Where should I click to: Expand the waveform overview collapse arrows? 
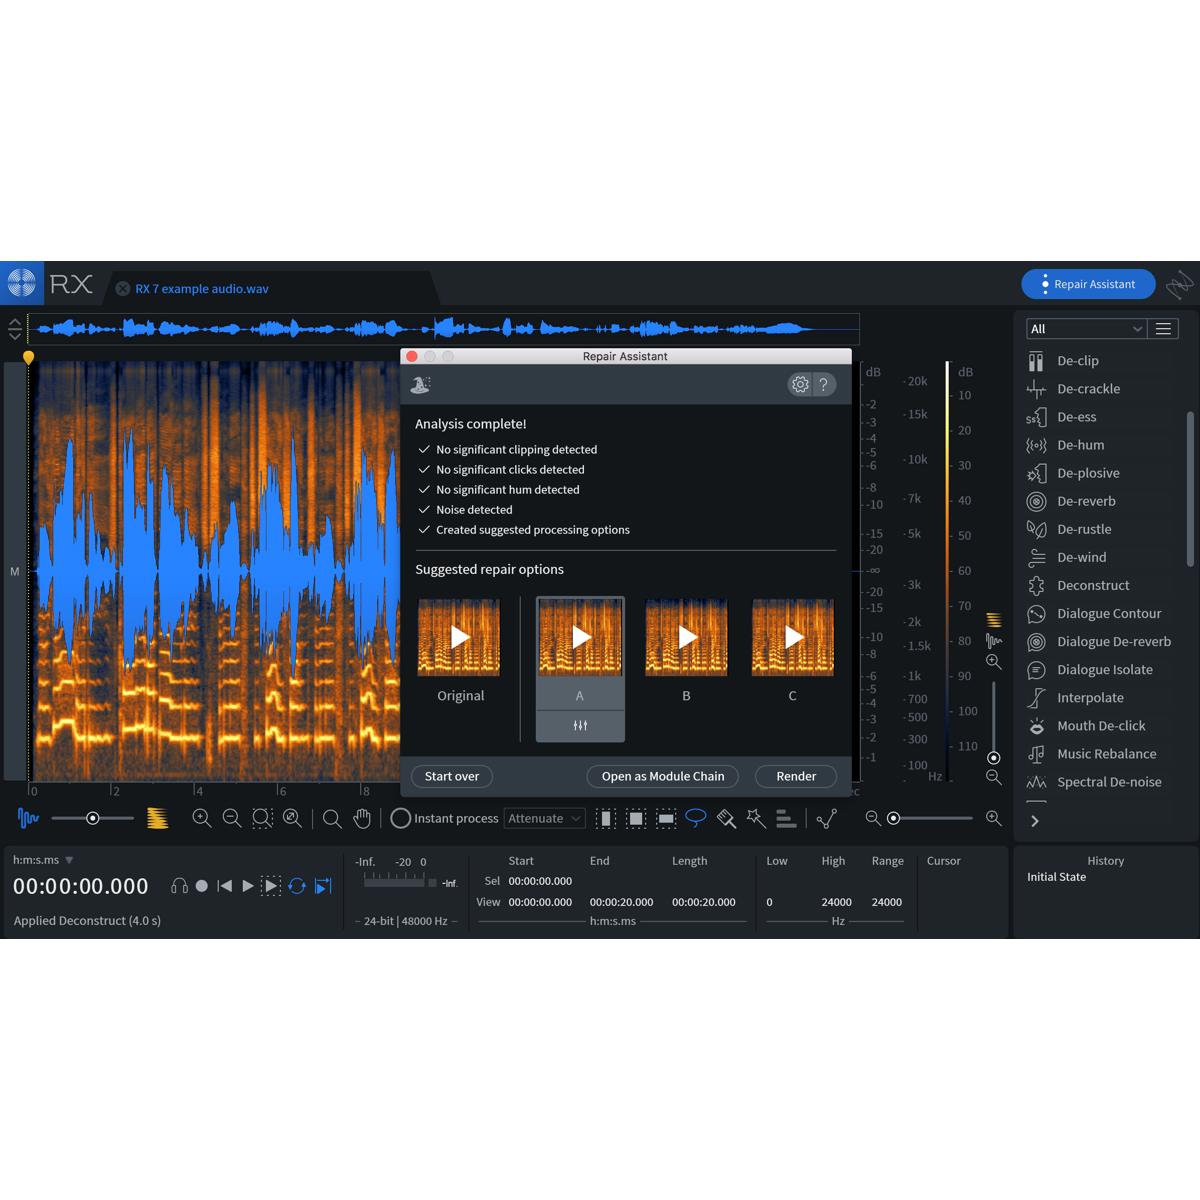(x=14, y=329)
